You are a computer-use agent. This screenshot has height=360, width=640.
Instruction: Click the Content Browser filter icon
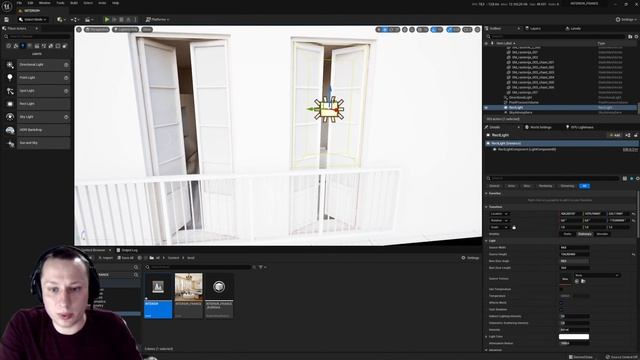tap(261, 267)
